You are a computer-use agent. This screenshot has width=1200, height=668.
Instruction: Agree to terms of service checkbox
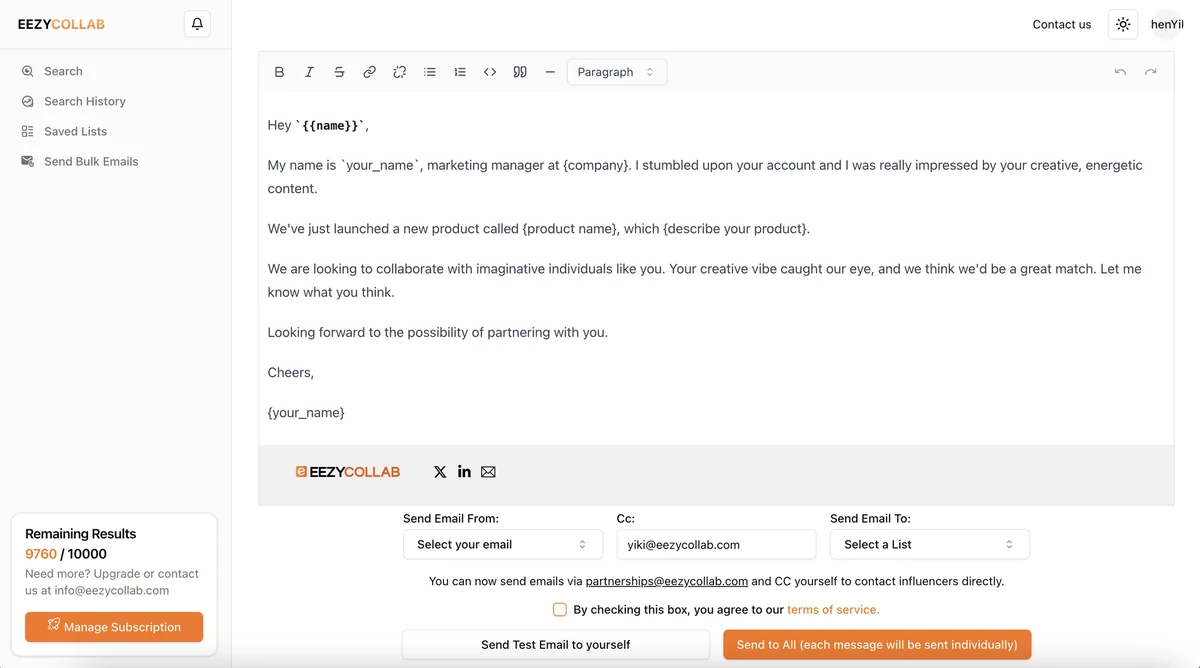pos(560,609)
